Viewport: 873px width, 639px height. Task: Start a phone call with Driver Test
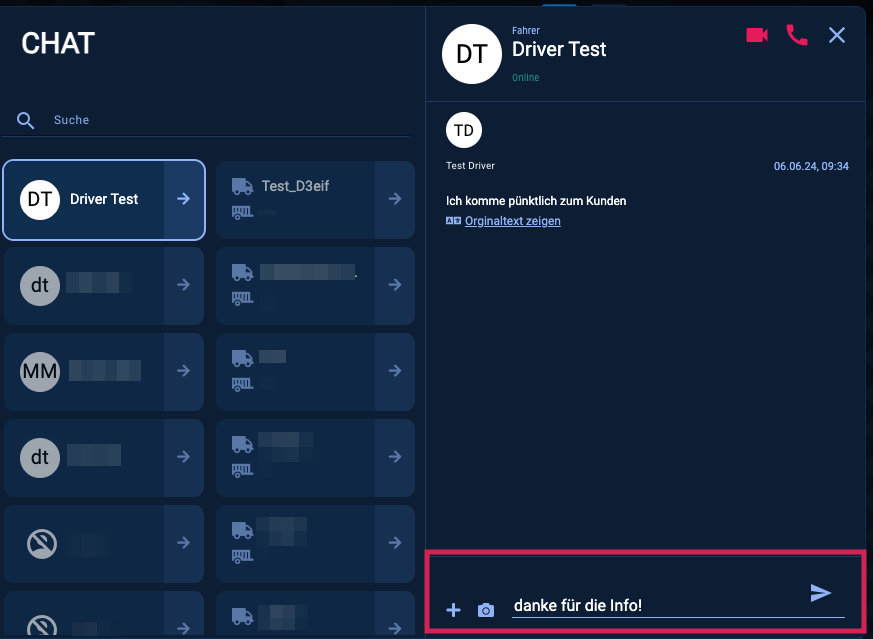(797, 35)
